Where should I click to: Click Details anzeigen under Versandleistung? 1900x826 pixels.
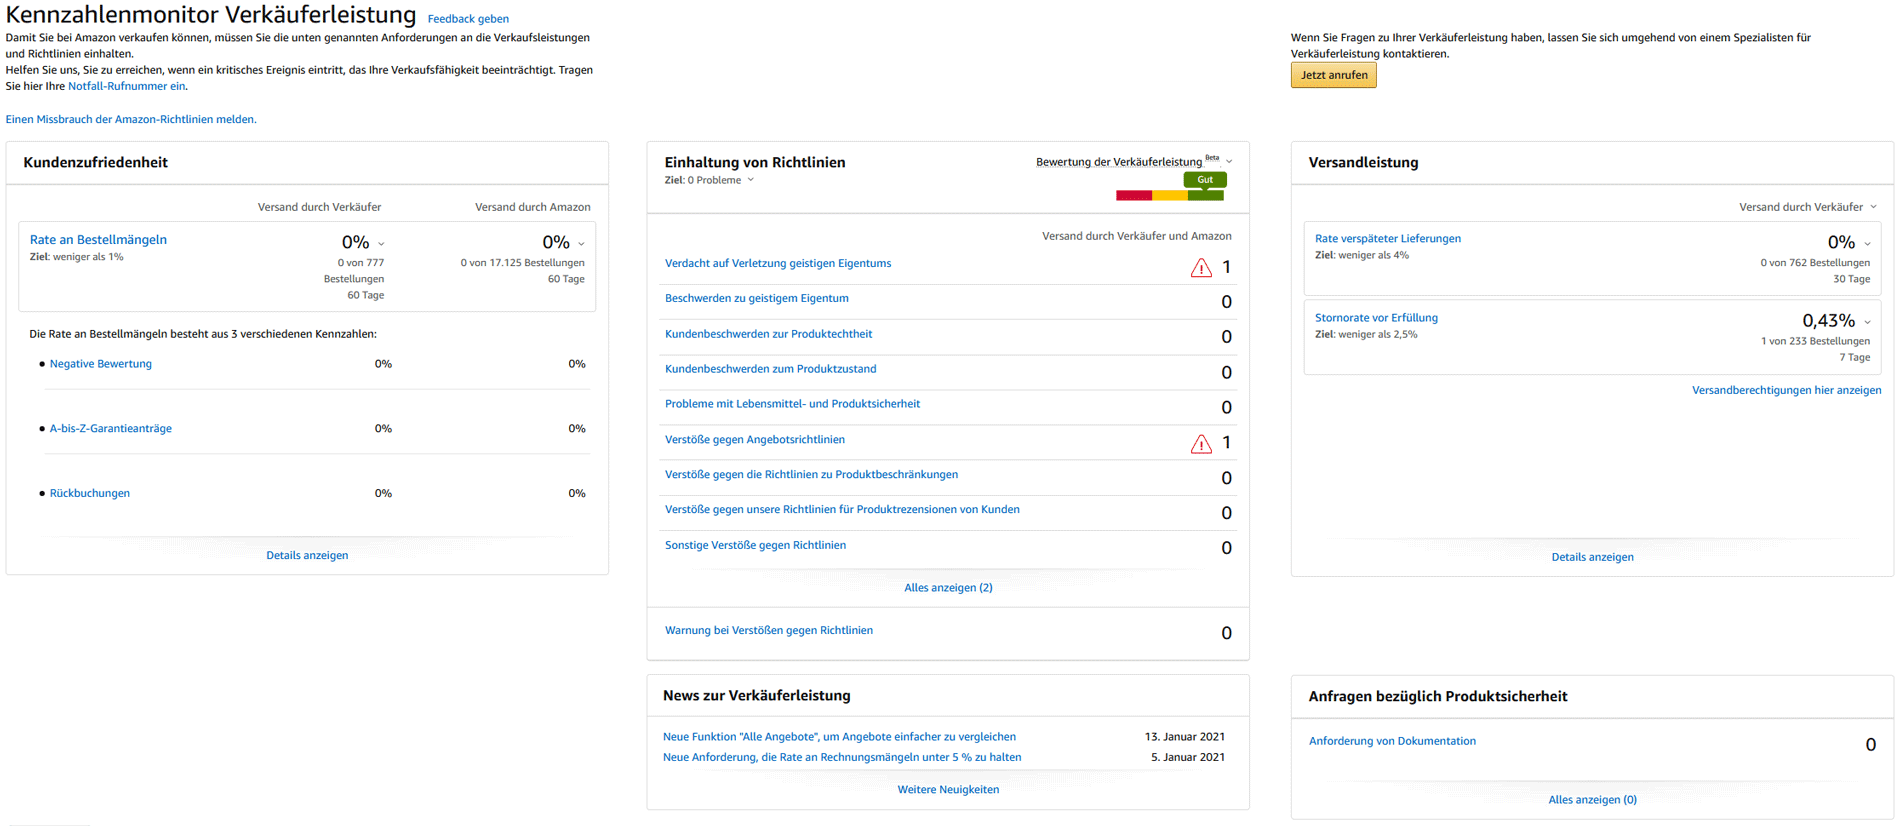click(x=1592, y=557)
